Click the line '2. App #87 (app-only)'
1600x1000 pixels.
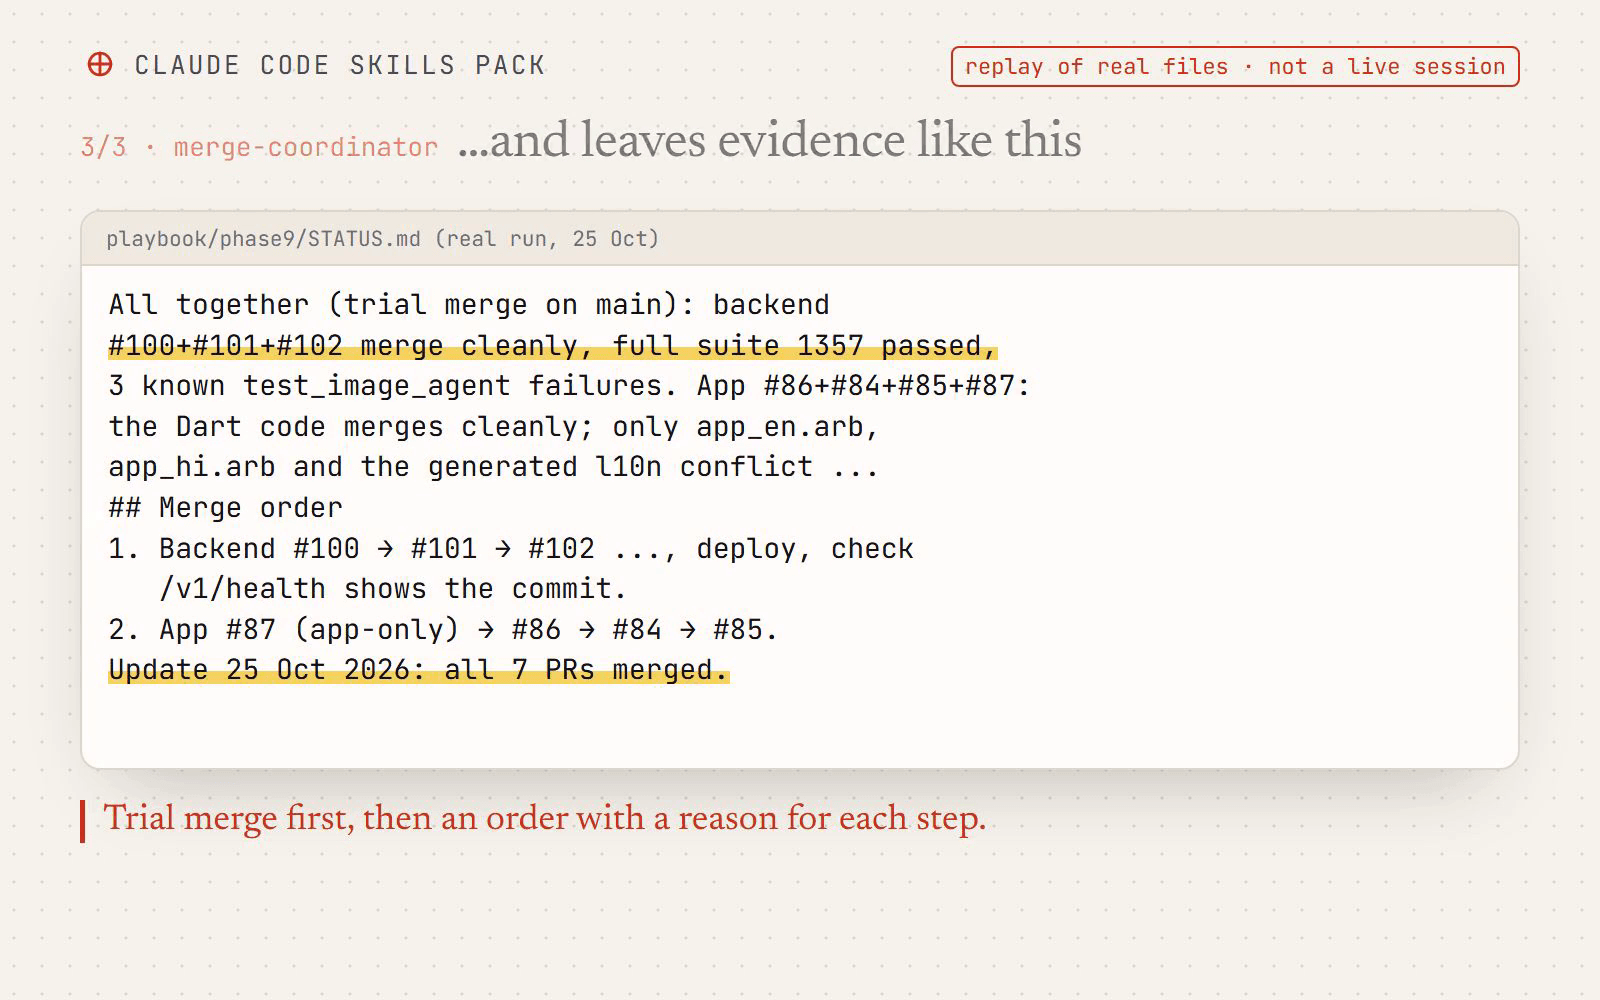443,630
